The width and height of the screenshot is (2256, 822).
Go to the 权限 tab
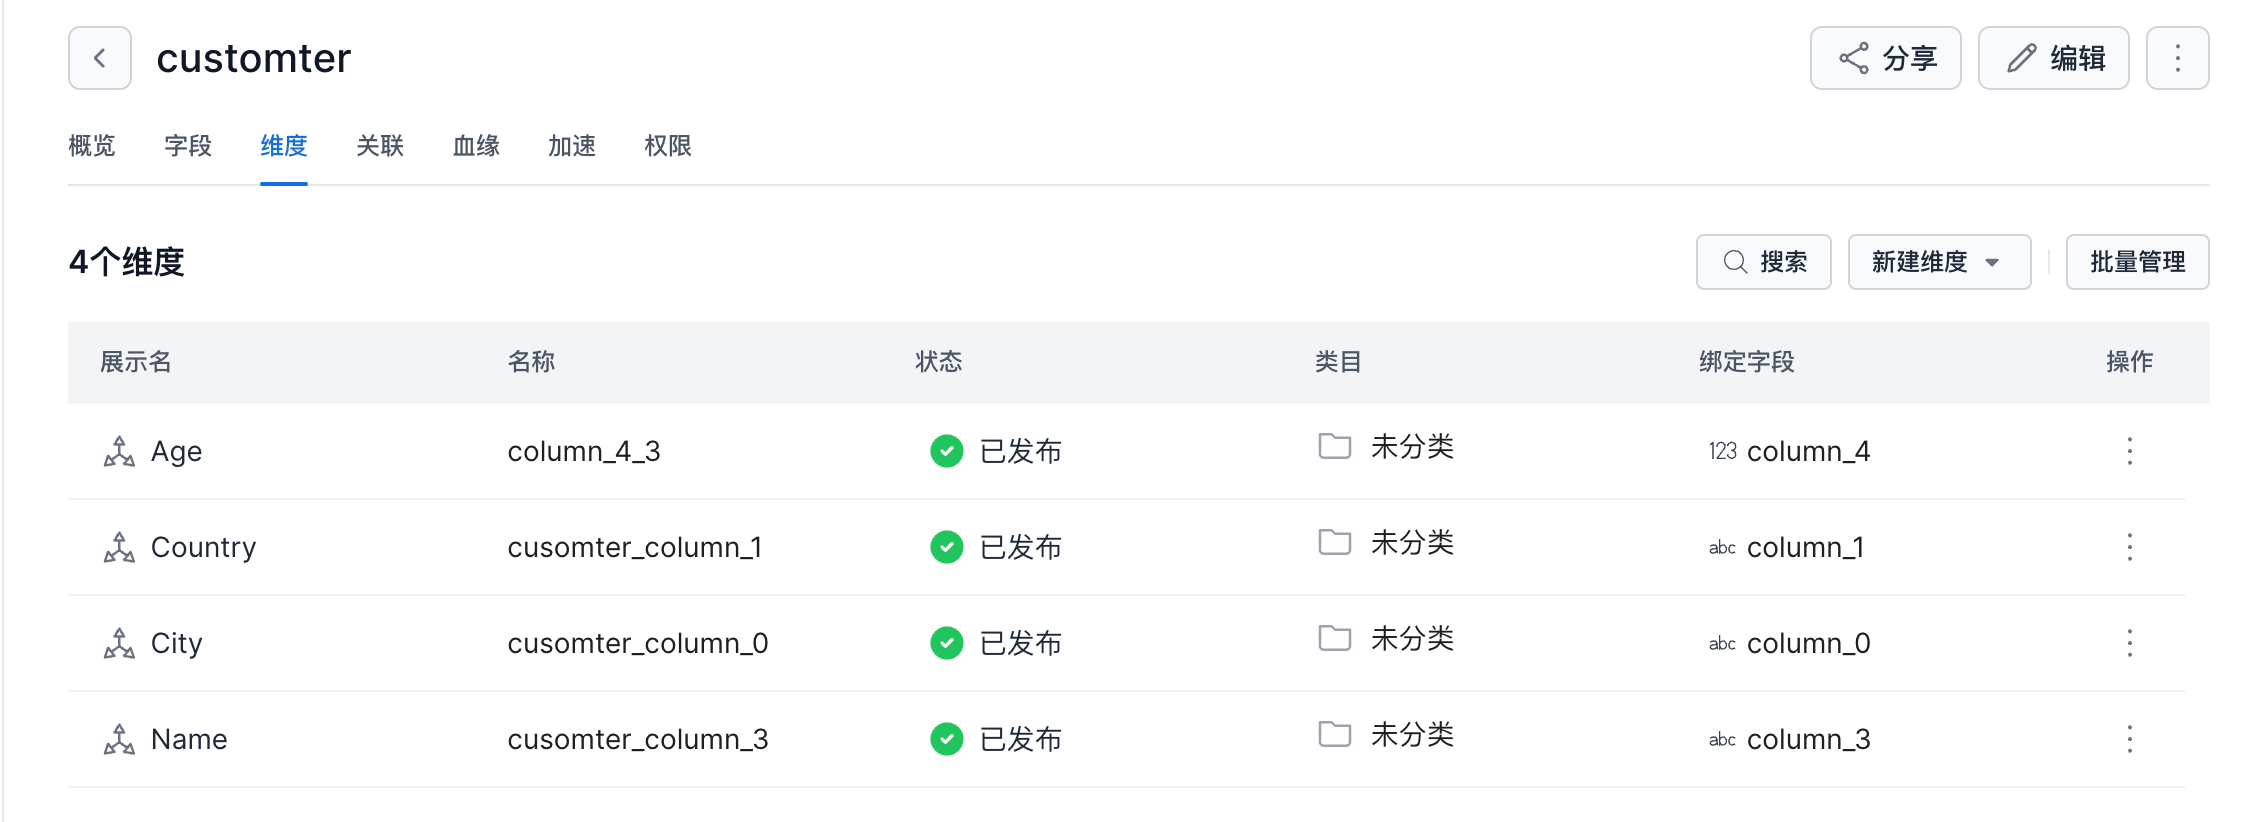point(668,146)
